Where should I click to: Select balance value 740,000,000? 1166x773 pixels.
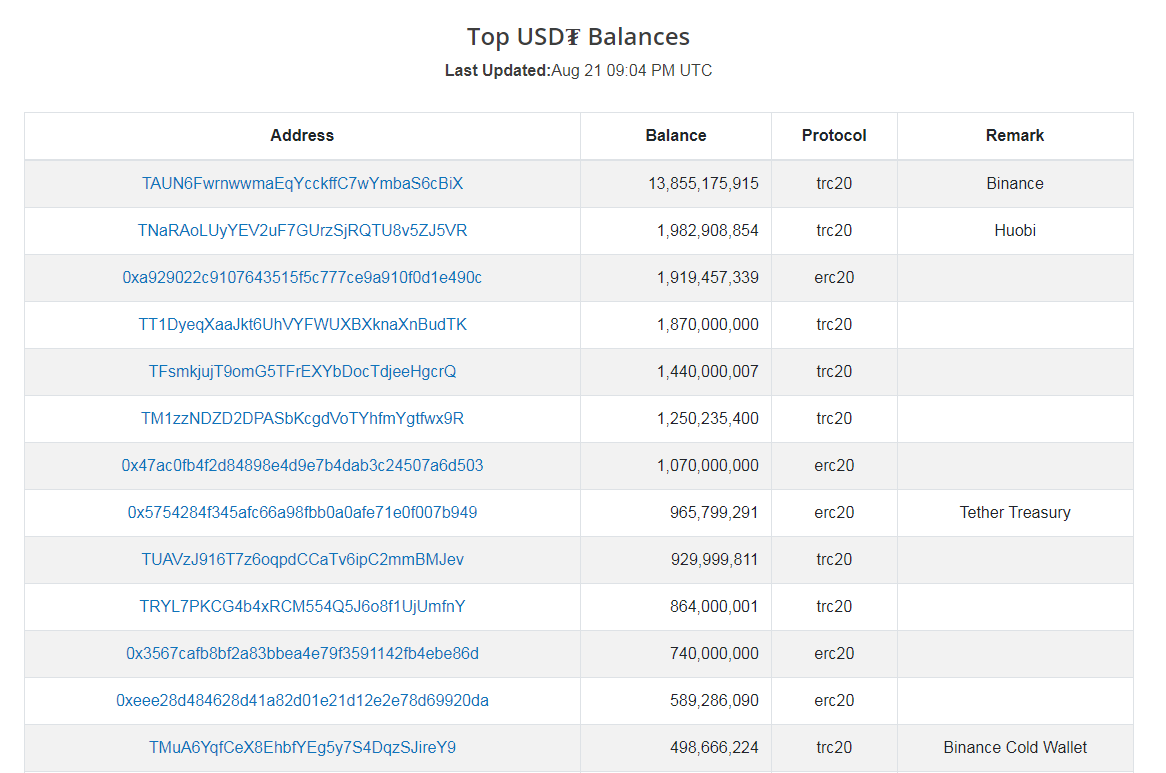tap(715, 653)
